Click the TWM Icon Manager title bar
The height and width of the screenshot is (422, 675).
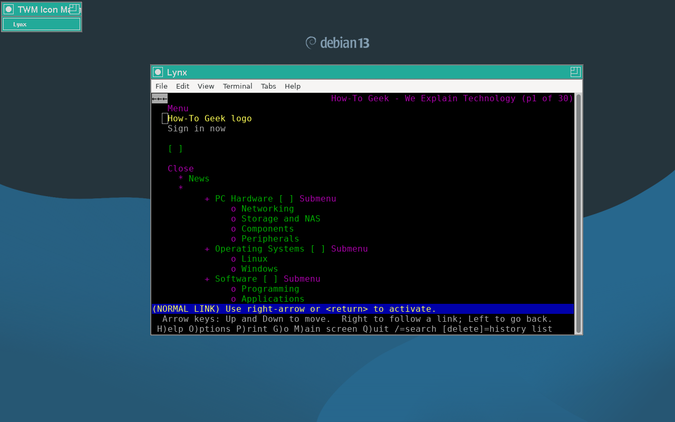(41, 9)
